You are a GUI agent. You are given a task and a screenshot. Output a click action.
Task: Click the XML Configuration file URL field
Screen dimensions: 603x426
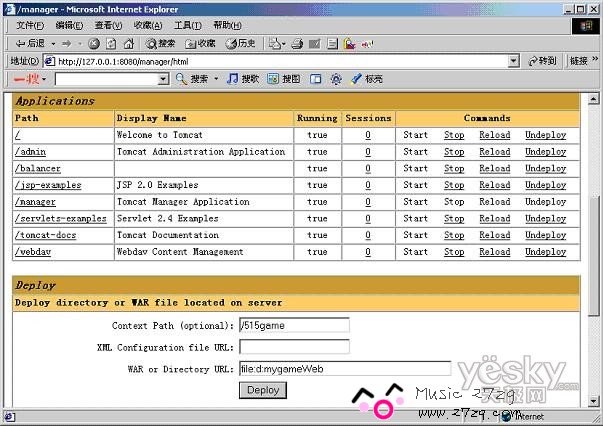tap(294, 347)
